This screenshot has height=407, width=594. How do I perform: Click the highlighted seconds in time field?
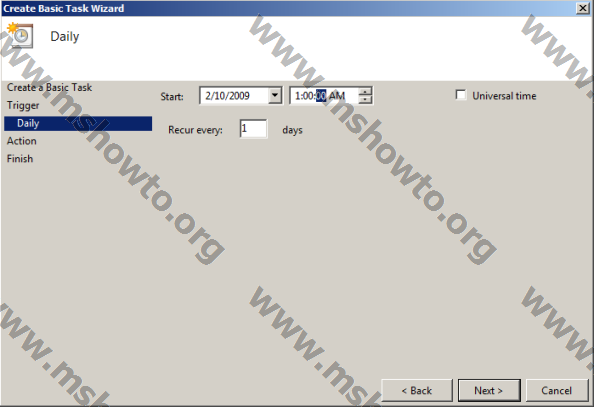[321, 96]
